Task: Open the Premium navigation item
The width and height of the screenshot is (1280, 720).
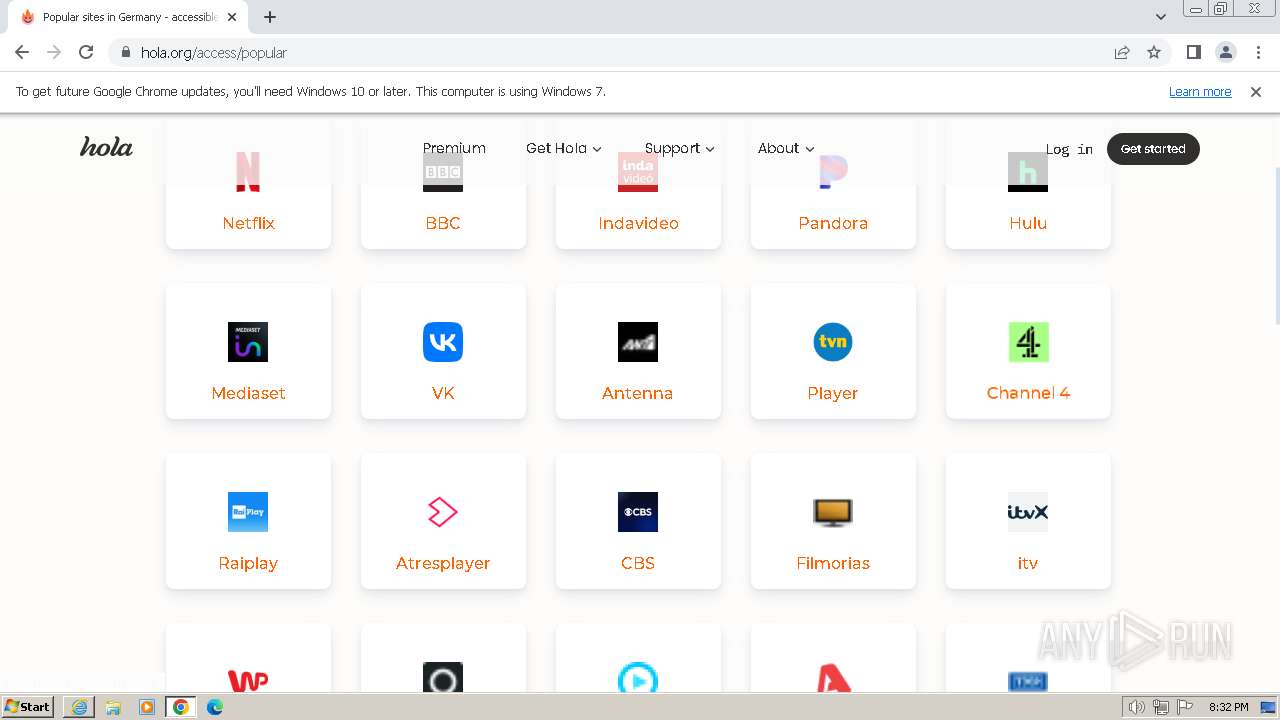Action: (x=454, y=148)
